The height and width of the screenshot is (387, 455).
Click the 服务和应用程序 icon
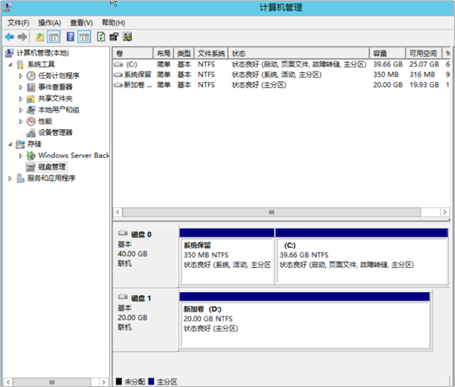20,178
